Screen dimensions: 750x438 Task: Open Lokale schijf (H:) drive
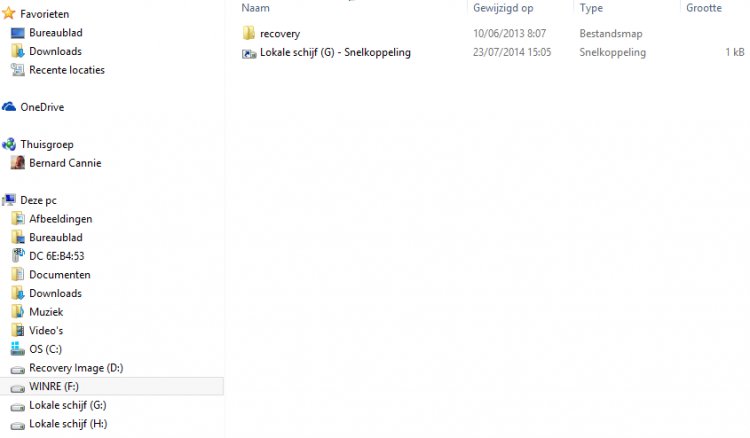68,424
